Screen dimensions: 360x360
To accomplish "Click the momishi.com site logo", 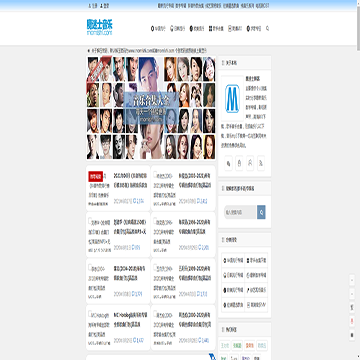I will click(100, 27).
